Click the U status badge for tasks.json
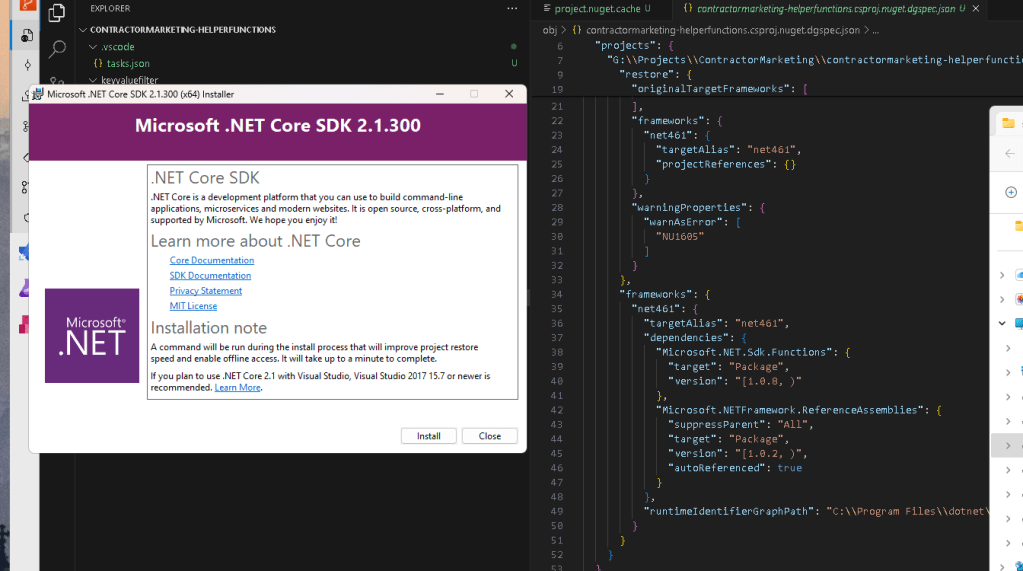1023x571 pixels. click(x=514, y=63)
